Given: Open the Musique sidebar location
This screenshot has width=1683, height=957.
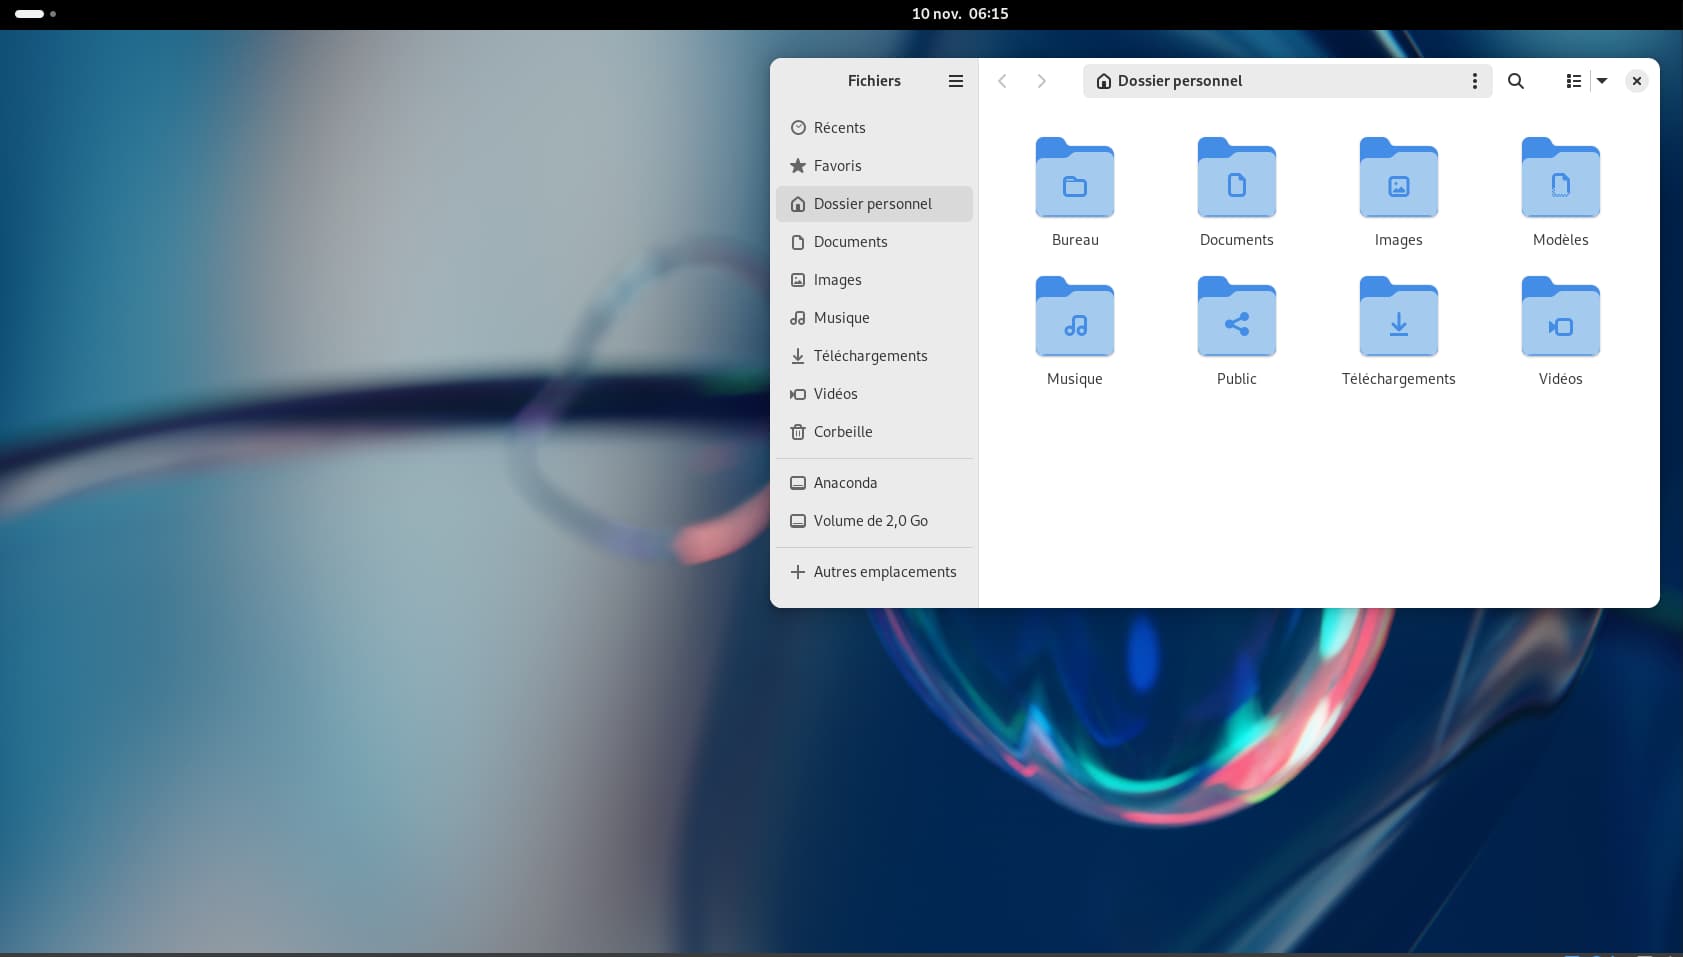Looking at the screenshot, I should pyautogui.click(x=841, y=317).
